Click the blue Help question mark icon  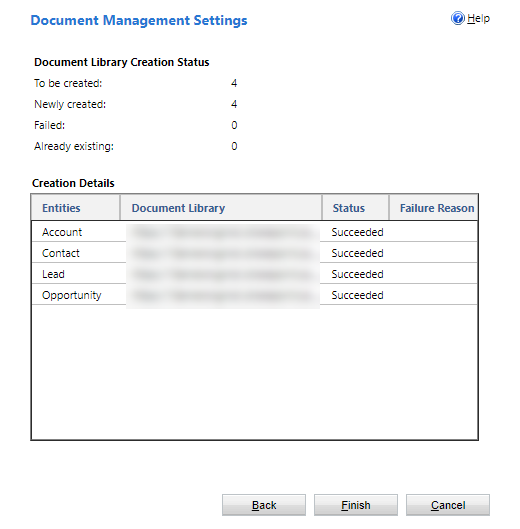tap(458, 18)
